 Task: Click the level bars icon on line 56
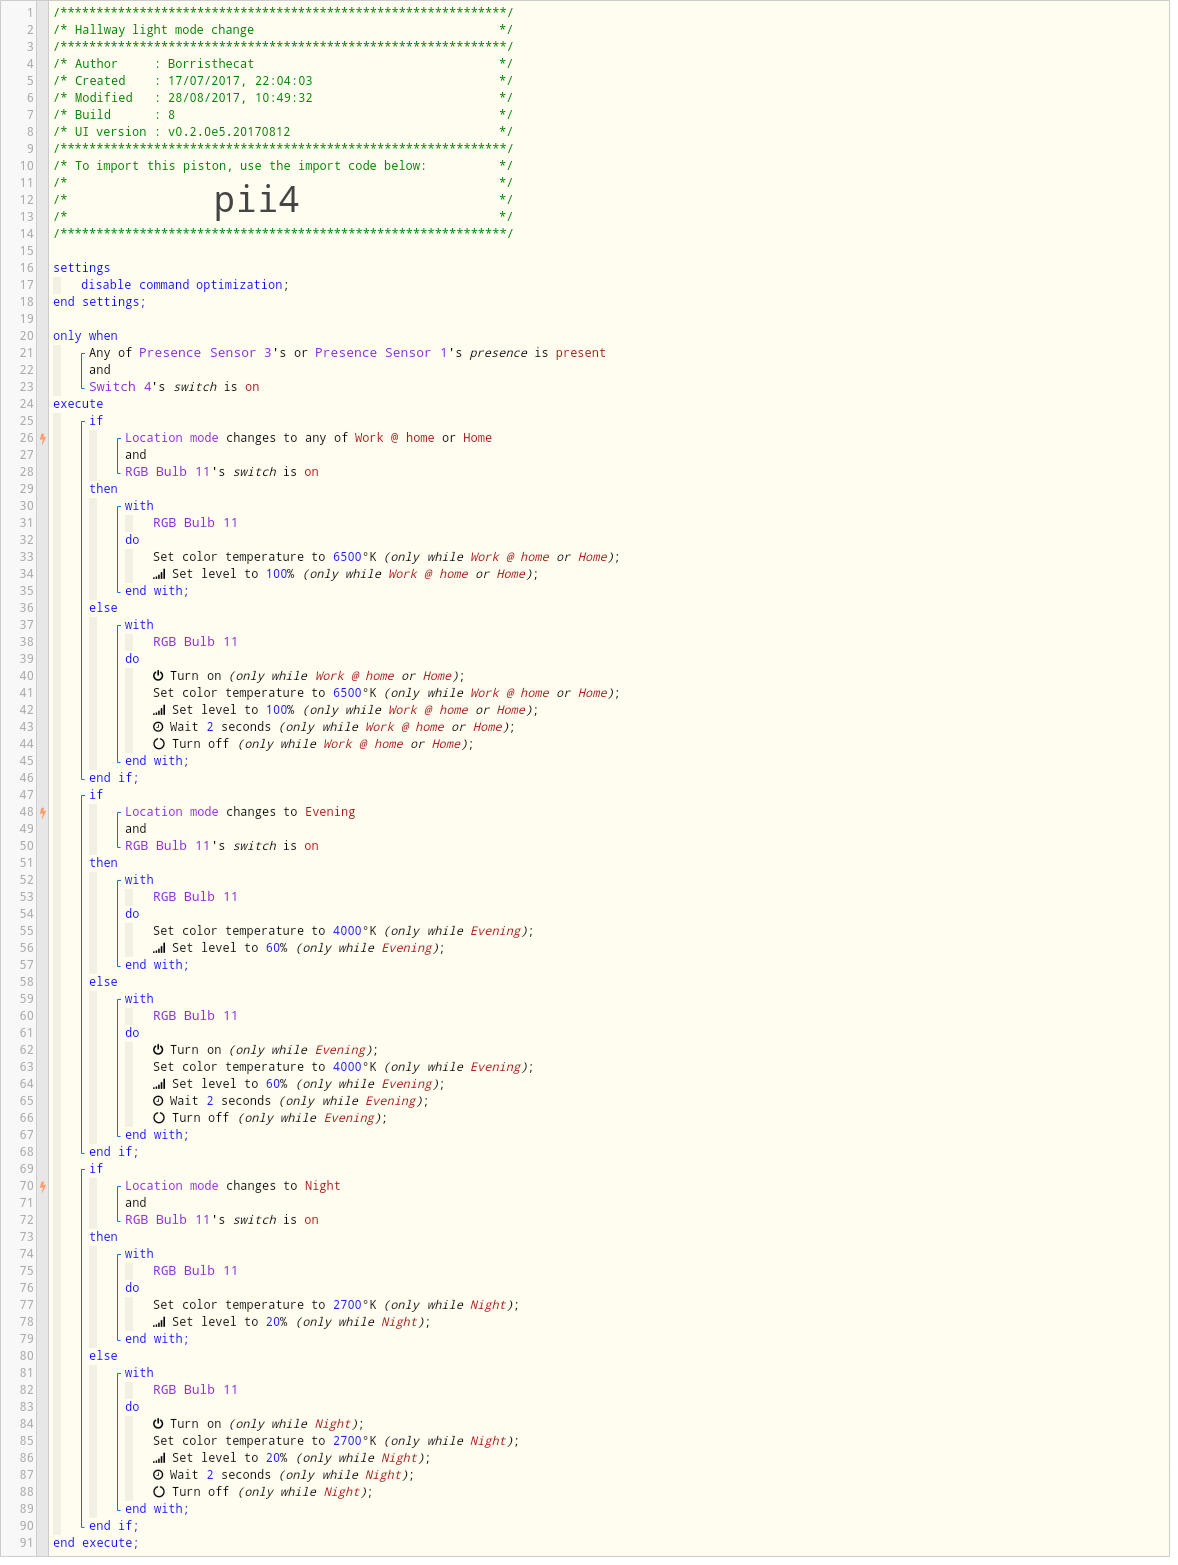tap(159, 948)
